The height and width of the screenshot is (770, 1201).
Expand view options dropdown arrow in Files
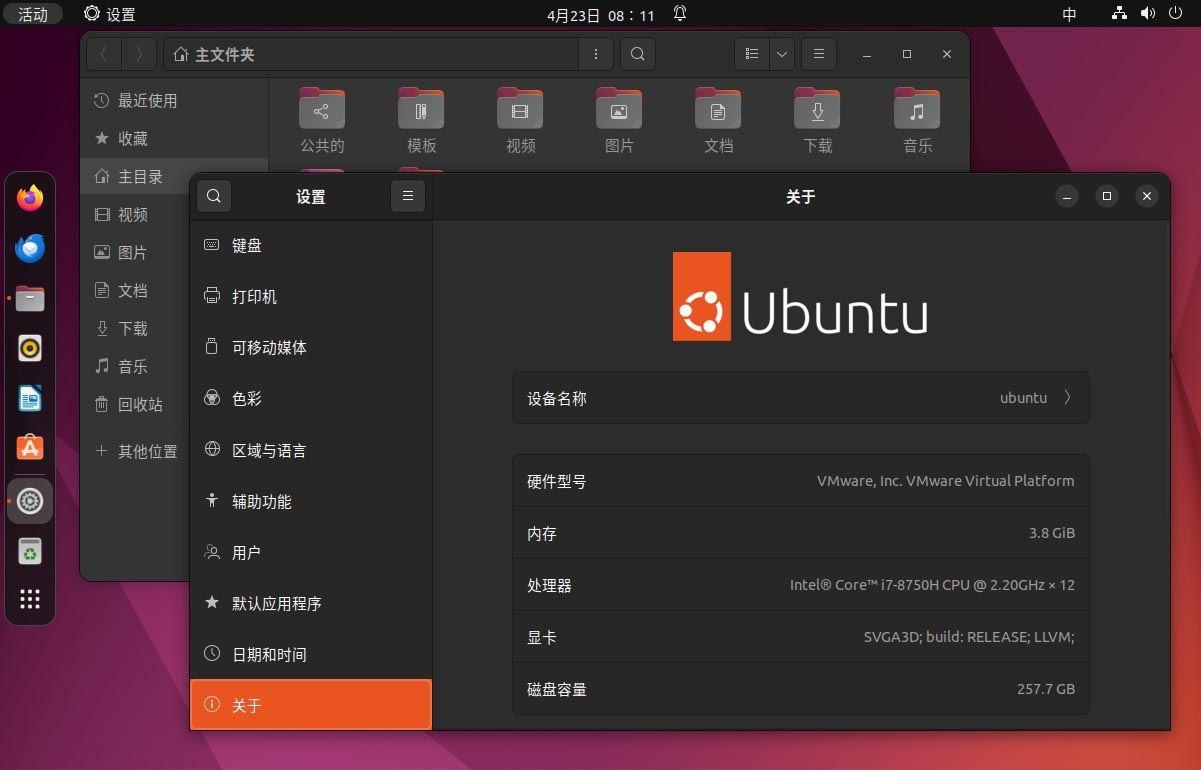(x=781, y=54)
